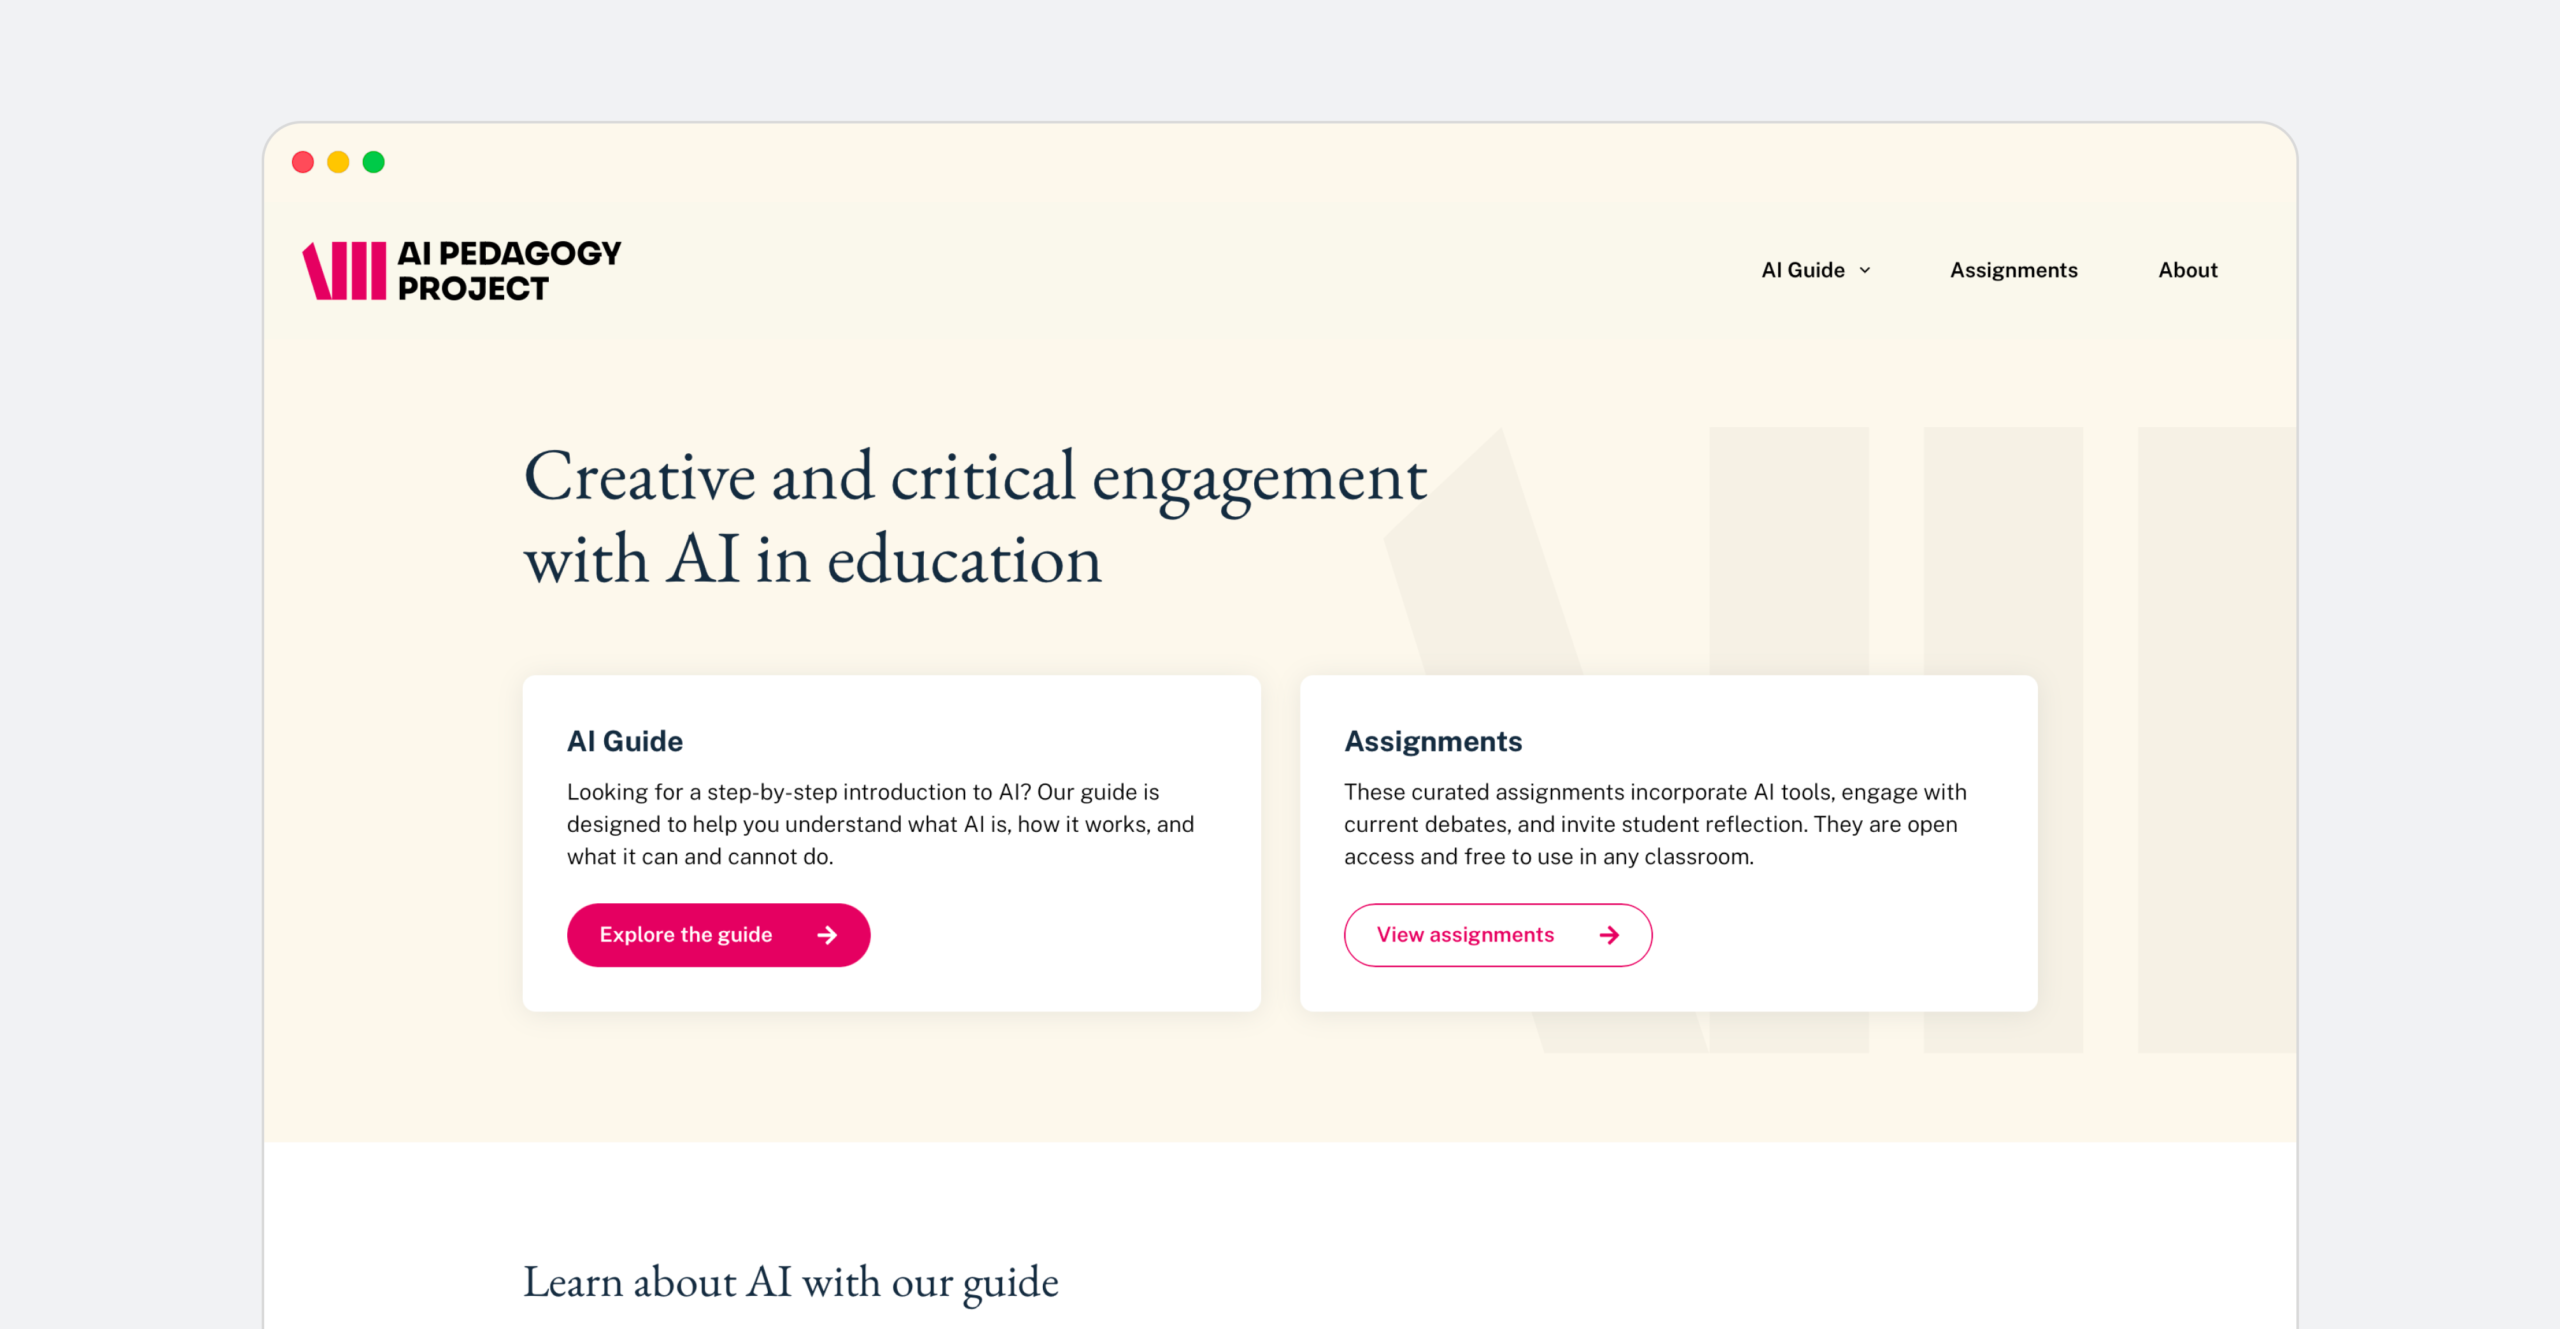Open the About page from navigation
The image size is (2560, 1329).
[2187, 270]
